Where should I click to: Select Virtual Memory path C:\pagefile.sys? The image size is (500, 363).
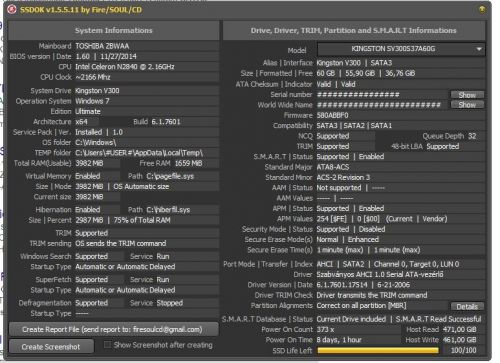point(170,176)
